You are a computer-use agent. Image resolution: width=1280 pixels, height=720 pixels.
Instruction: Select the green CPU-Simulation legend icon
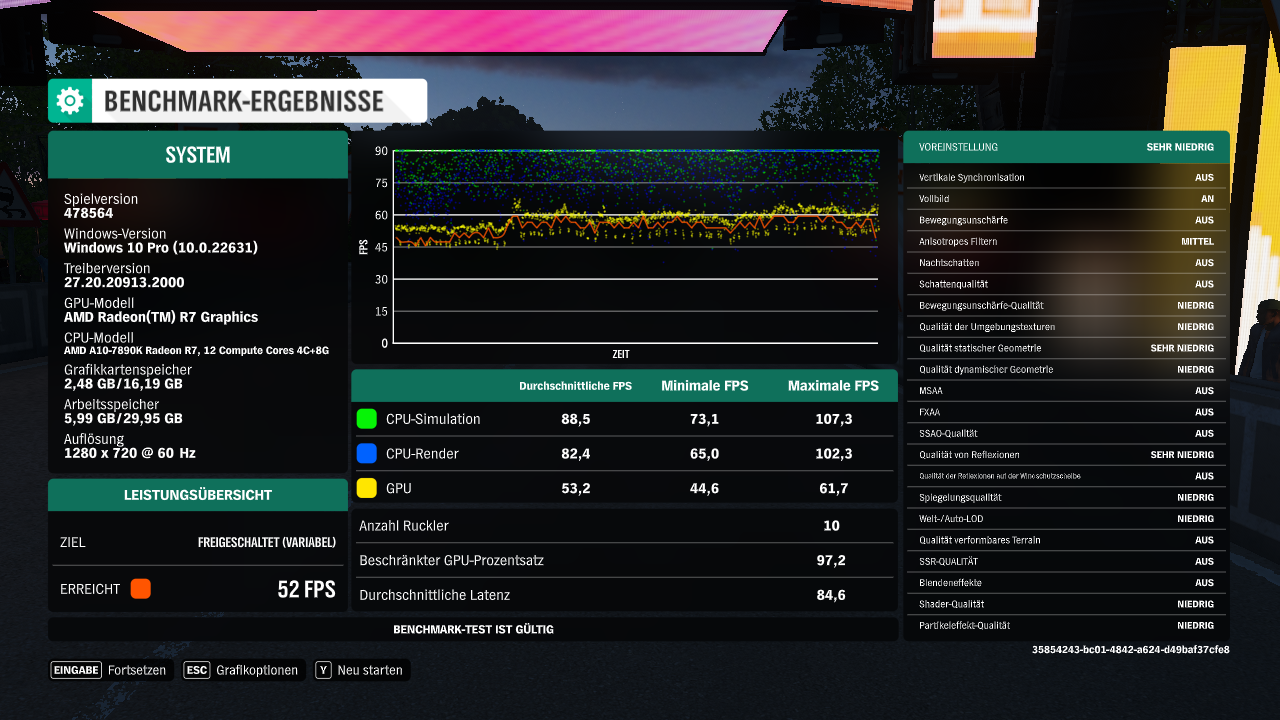click(368, 419)
